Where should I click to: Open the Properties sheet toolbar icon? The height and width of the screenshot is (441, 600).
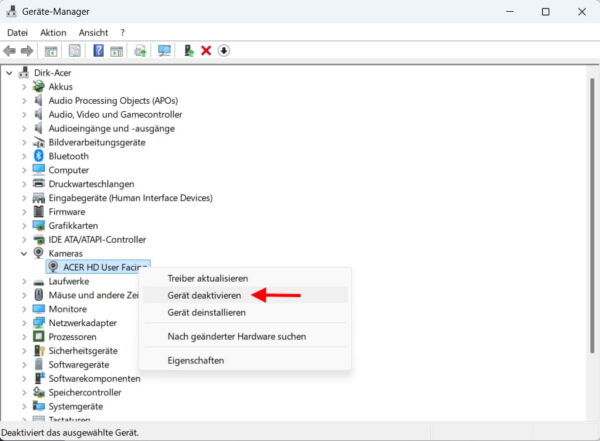click(75, 51)
